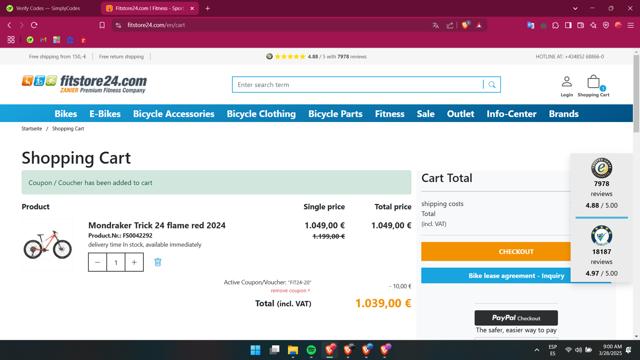This screenshot has height=360, width=640.
Task: Open the Windows Start menu
Action: (x=256, y=350)
